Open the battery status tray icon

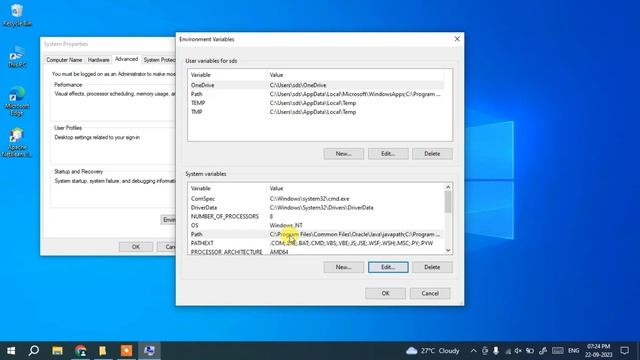click(x=529, y=351)
